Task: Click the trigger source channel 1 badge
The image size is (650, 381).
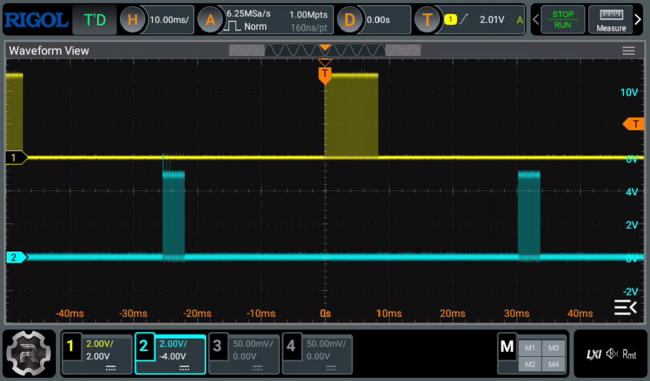Action: 450,19
